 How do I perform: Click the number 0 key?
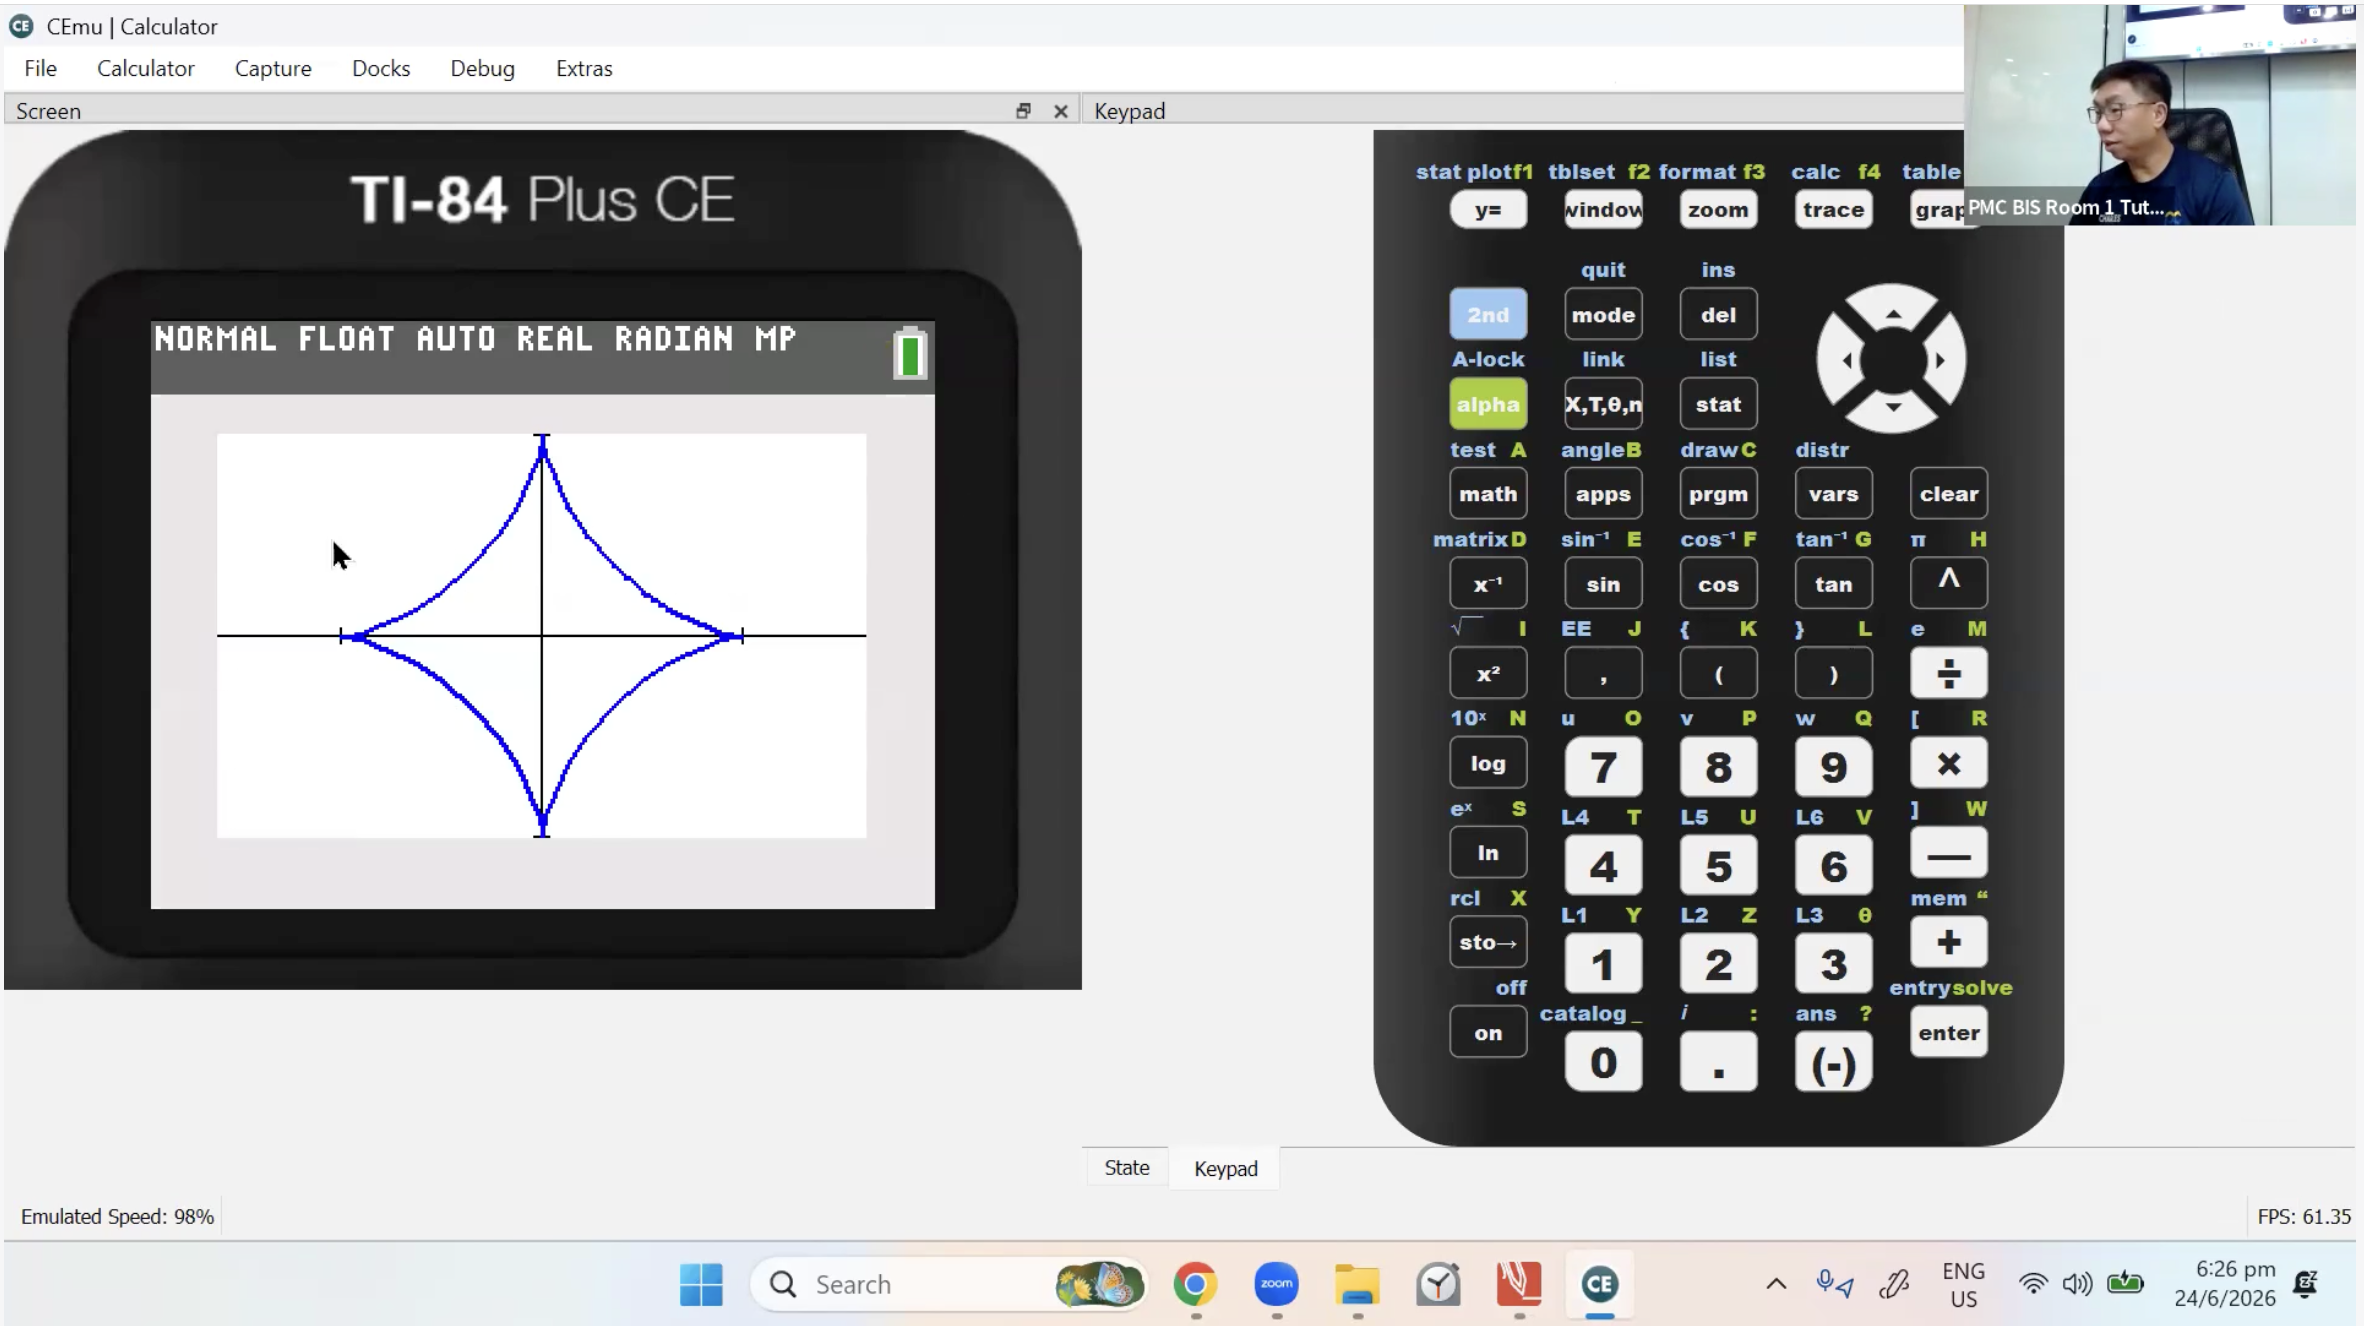coord(1603,1063)
